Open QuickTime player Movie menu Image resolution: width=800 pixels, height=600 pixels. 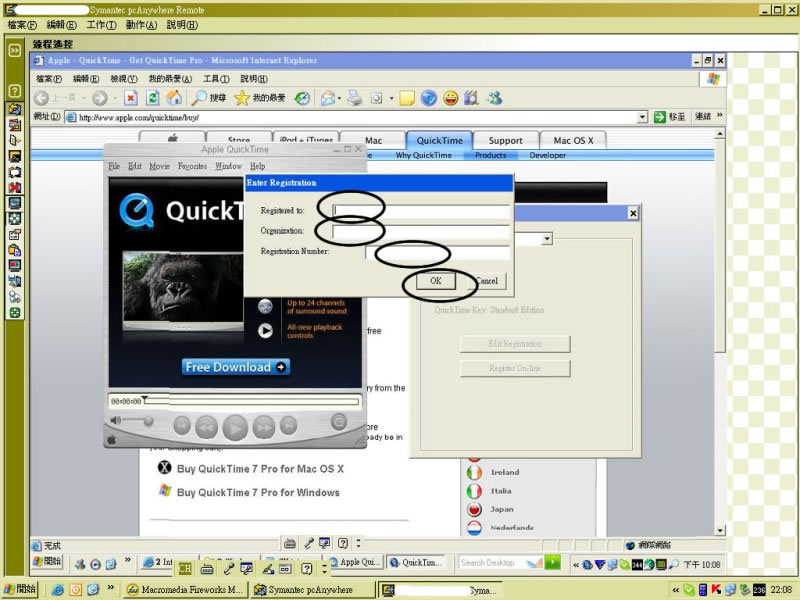click(159, 166)
